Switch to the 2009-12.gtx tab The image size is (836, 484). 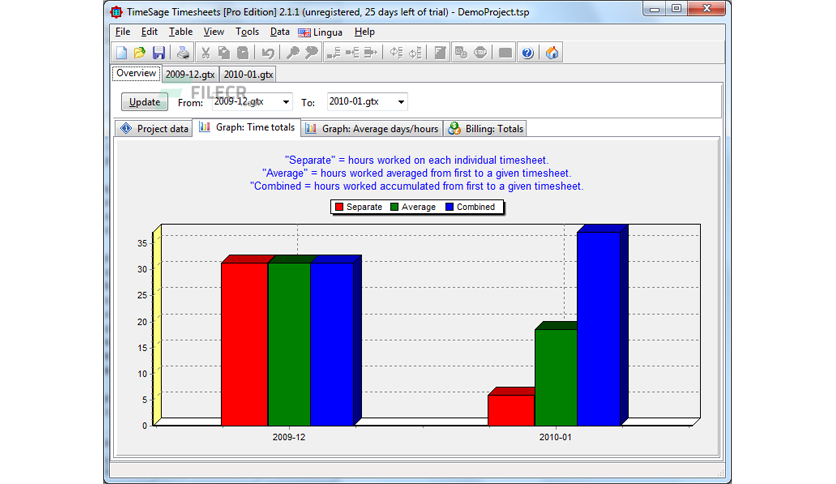coord(190,74)
